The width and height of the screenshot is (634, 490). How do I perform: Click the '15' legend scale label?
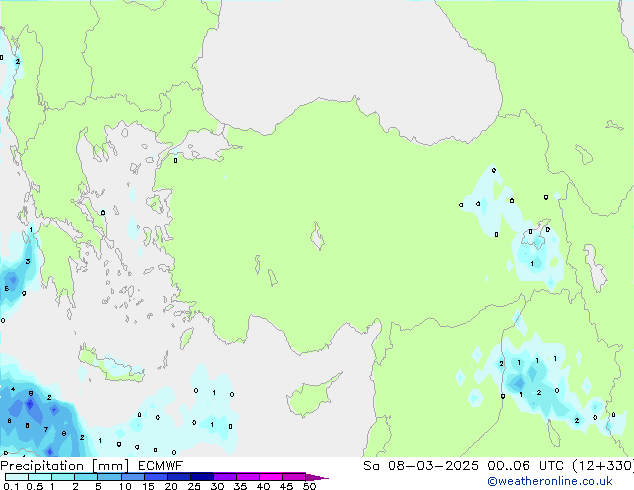tap(148, 486)
